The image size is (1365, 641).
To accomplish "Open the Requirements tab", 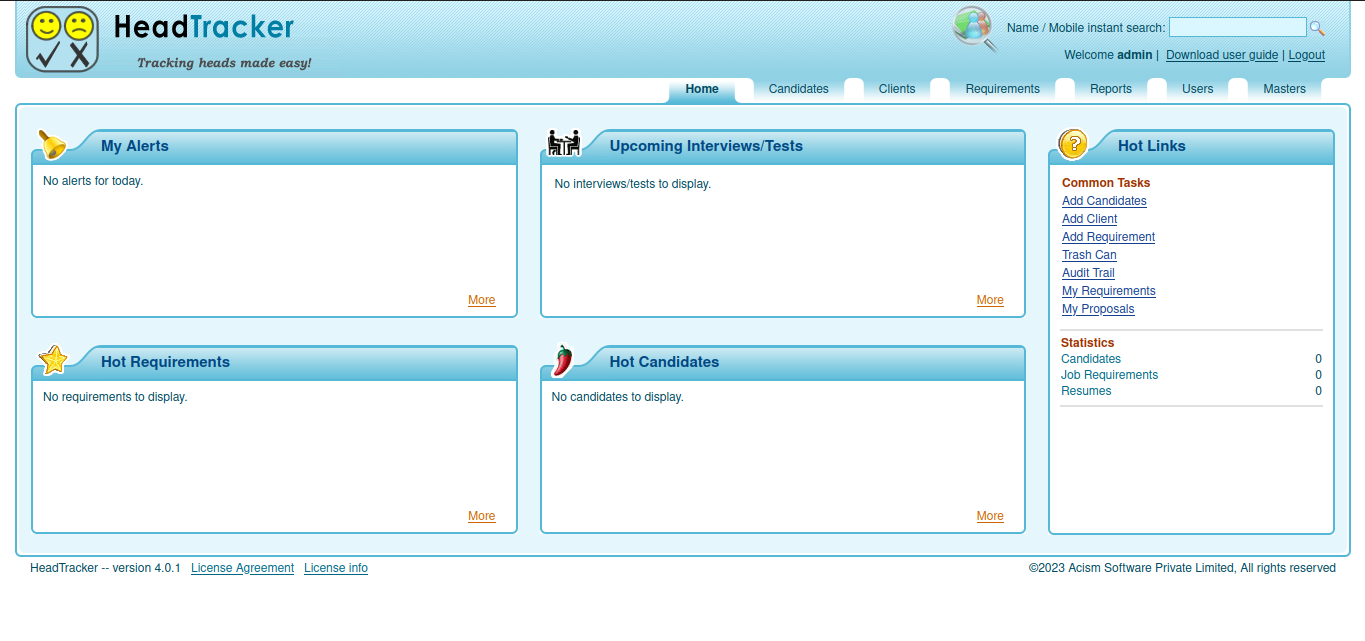I will (x=1002, y=89).
